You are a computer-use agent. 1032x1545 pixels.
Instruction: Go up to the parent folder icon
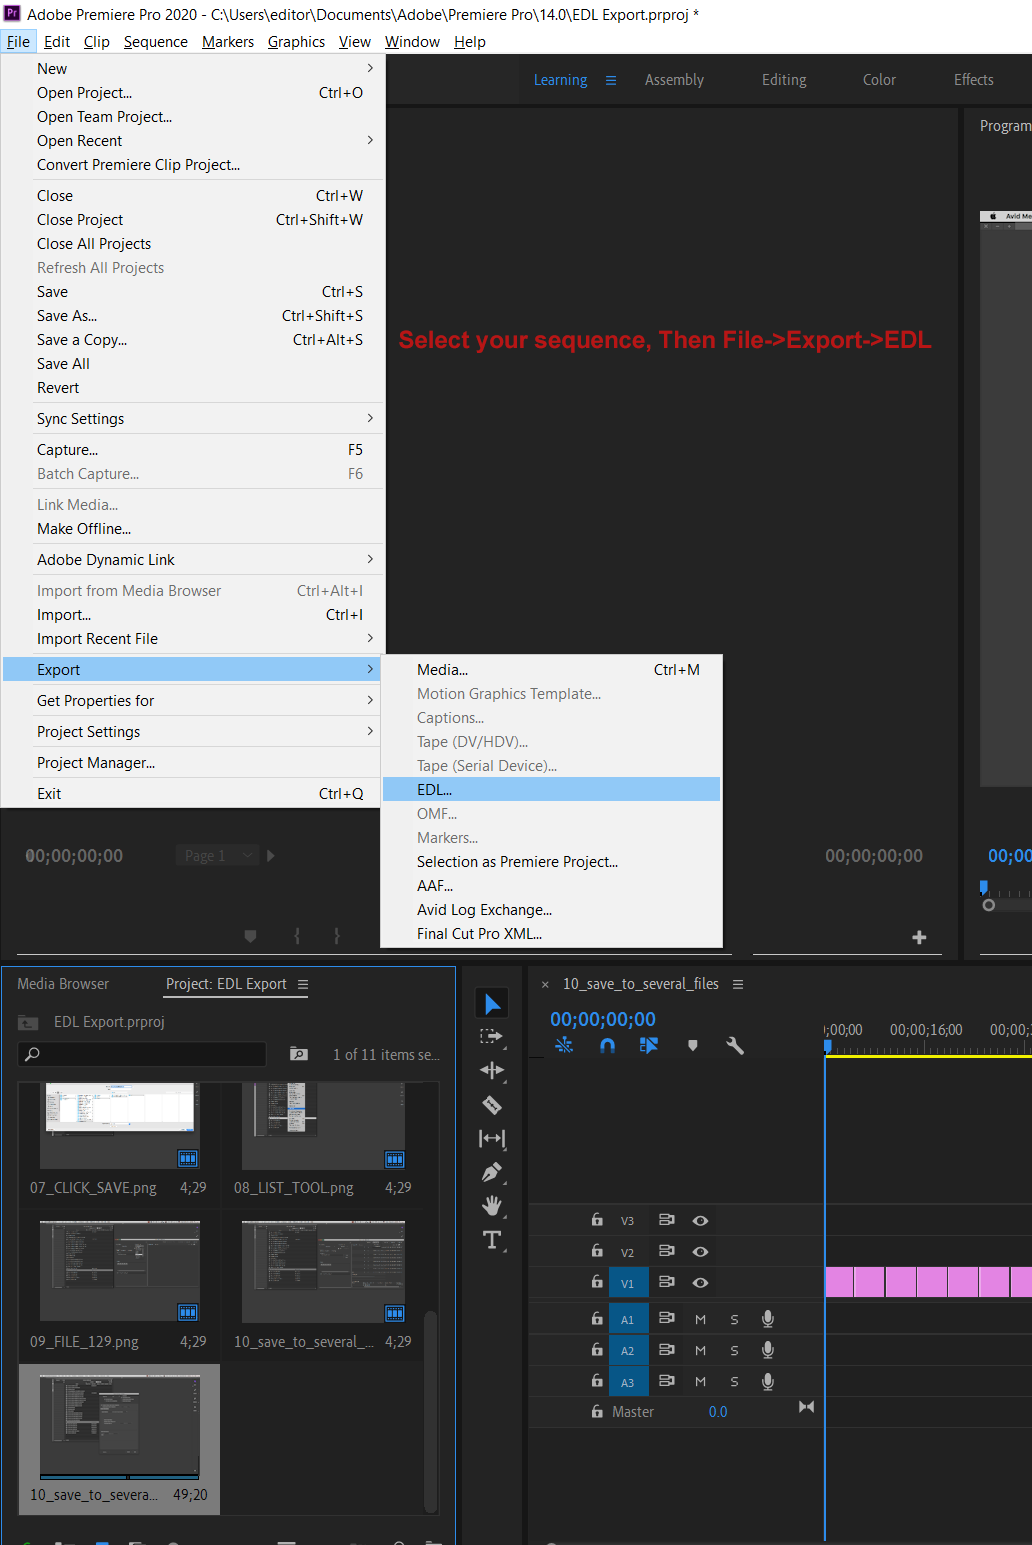pos(28,1022)
